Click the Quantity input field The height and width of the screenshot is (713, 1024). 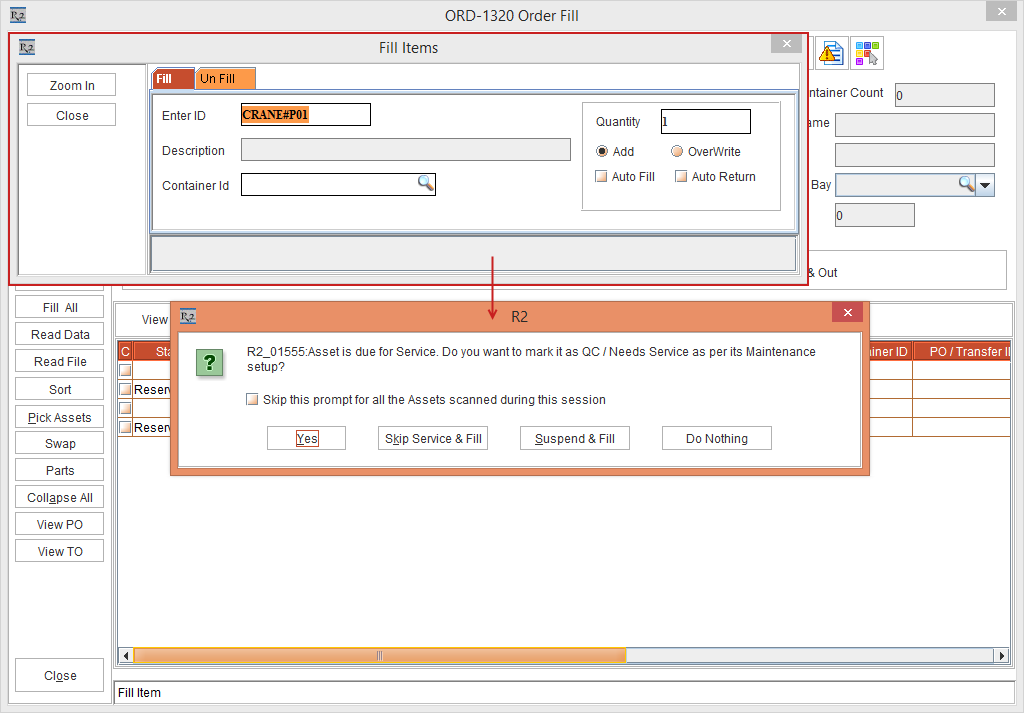(705, 122)
